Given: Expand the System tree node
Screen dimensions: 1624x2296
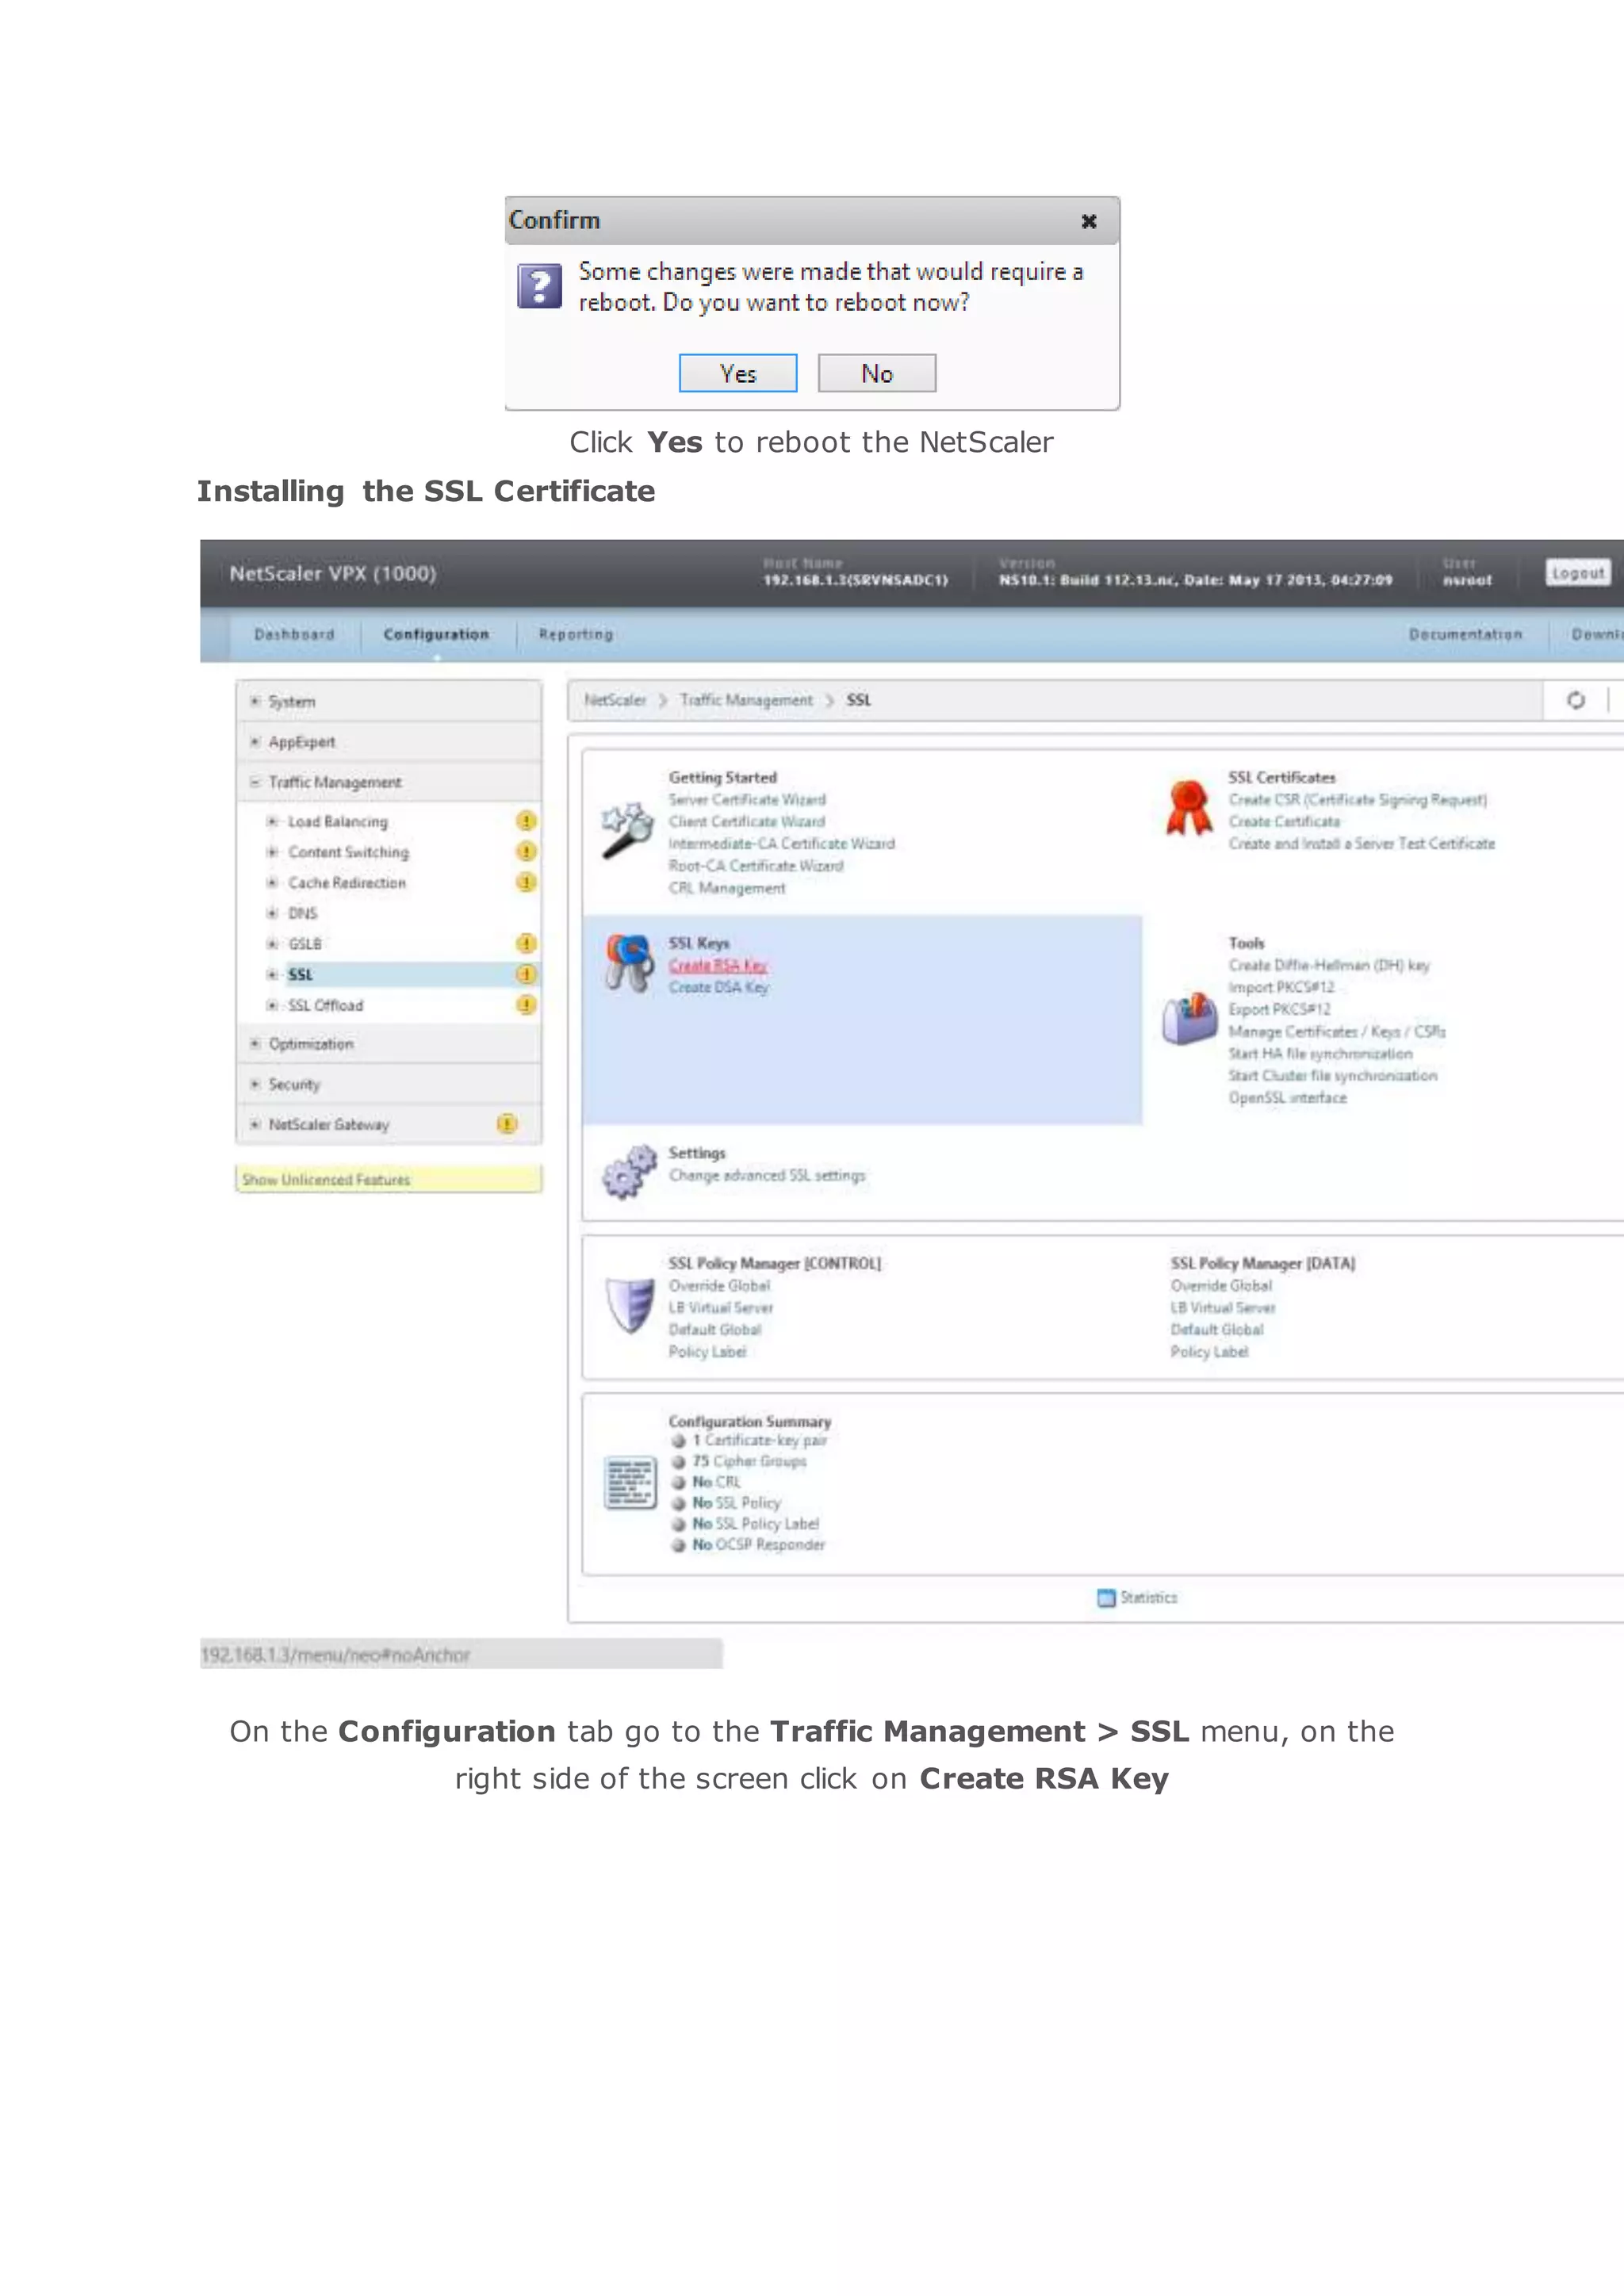Looking at the screenshot, I should [255, 701].
